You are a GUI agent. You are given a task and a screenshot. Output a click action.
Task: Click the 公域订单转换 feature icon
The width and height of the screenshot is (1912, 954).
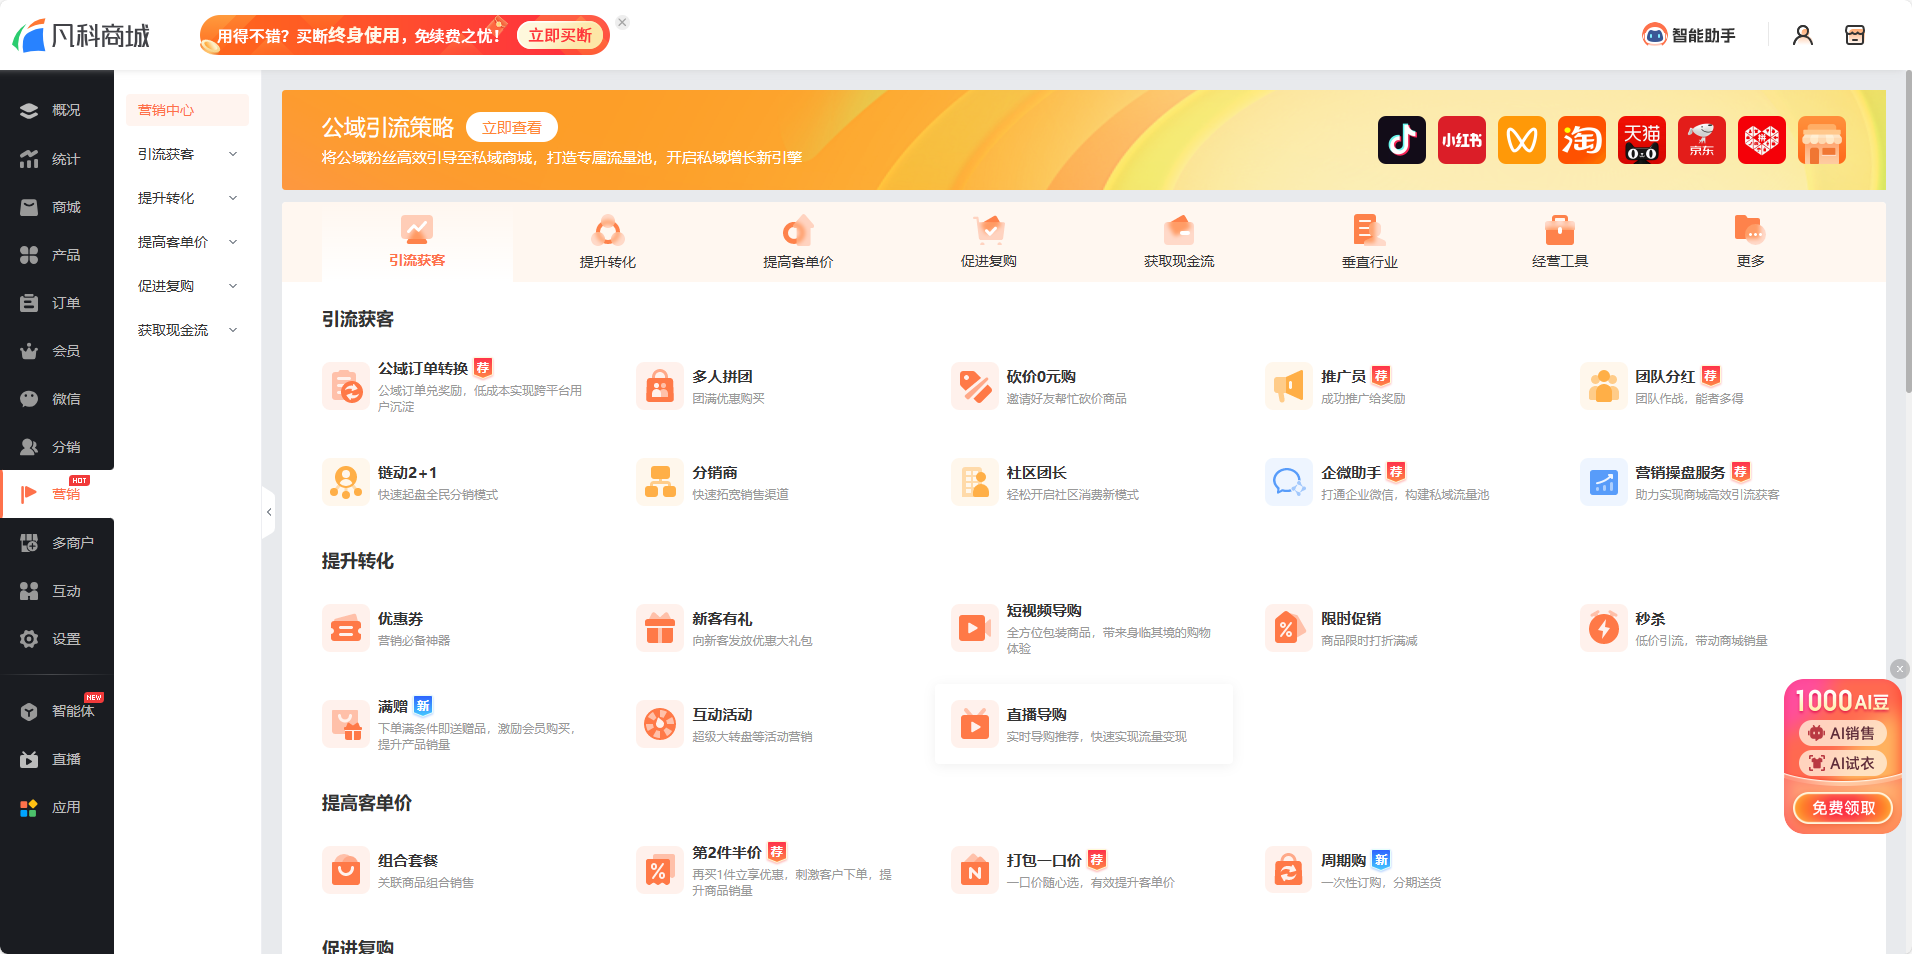coord(346,387)
